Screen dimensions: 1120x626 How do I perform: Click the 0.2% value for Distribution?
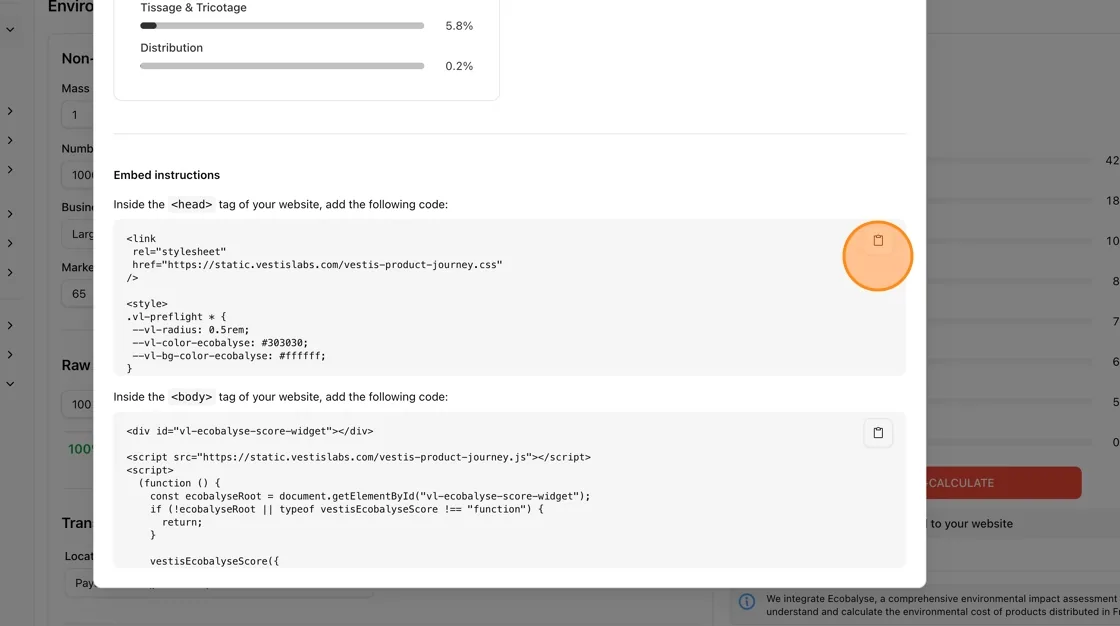click(x=459, y=66)
